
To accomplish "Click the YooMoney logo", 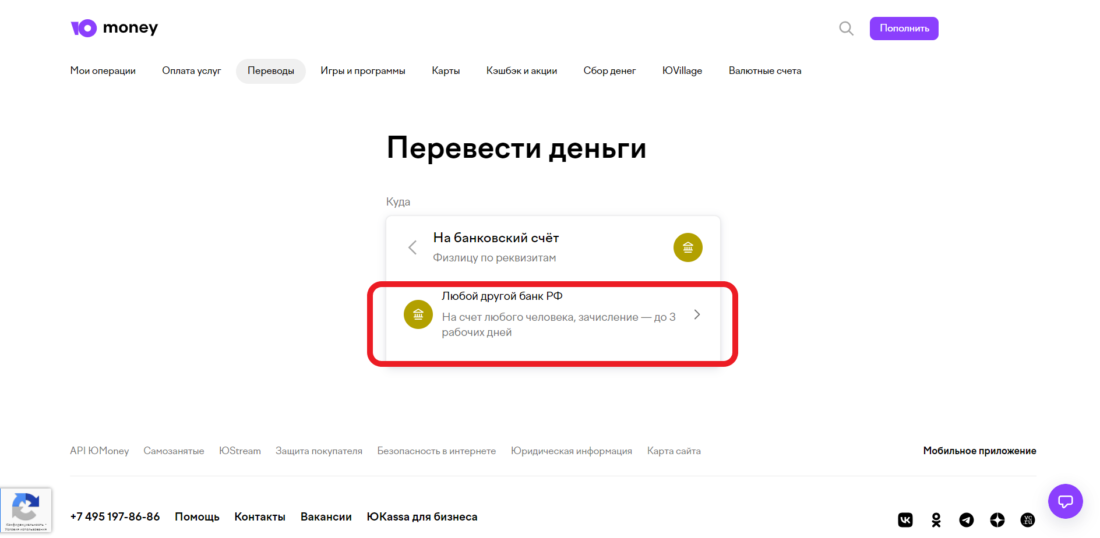I will [x=114, y=28].
